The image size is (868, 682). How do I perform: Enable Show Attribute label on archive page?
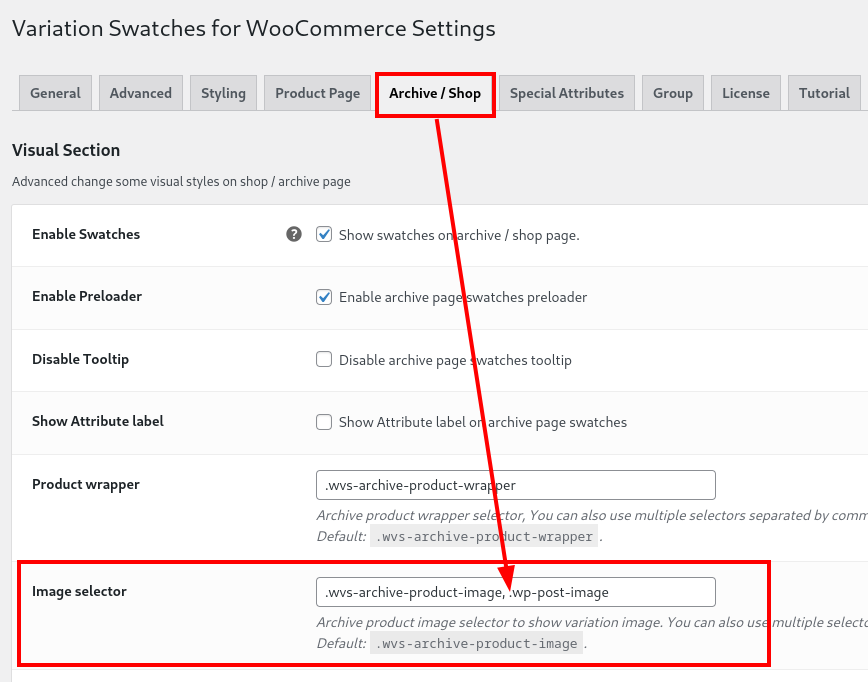click(324, 422)
